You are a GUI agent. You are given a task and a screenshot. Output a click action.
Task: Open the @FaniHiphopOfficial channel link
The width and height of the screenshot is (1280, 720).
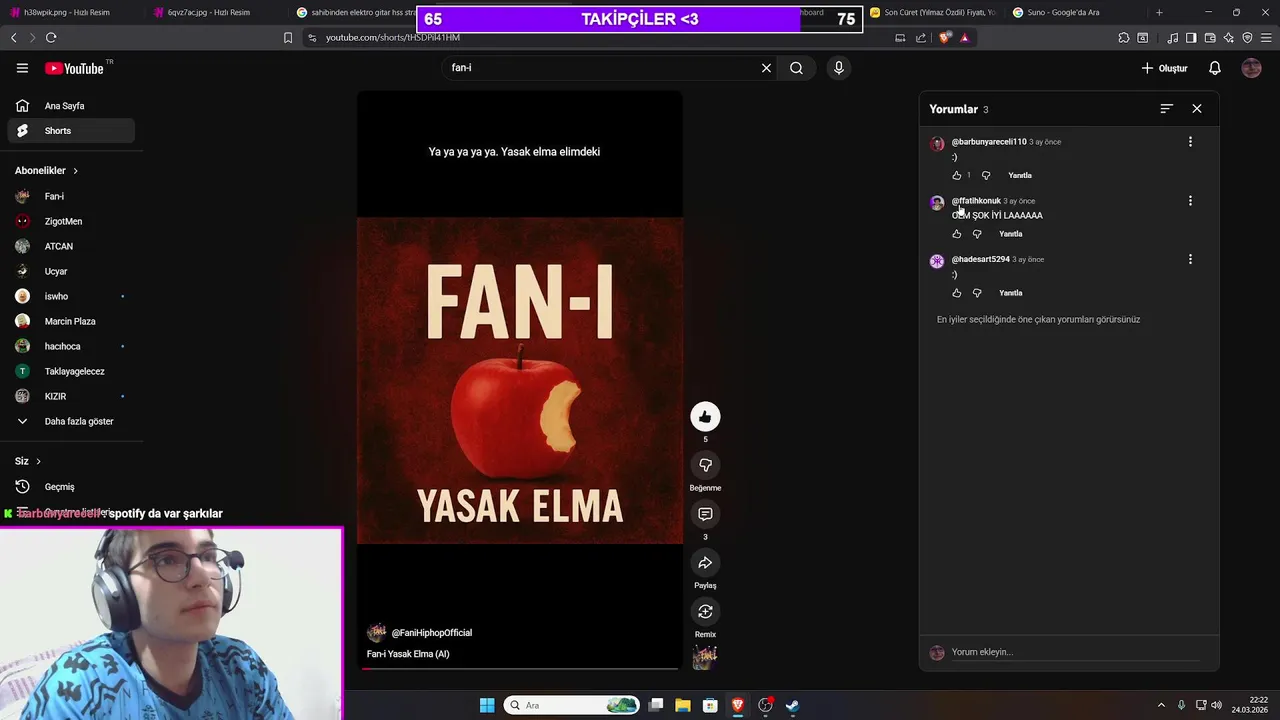click(431, 633)
